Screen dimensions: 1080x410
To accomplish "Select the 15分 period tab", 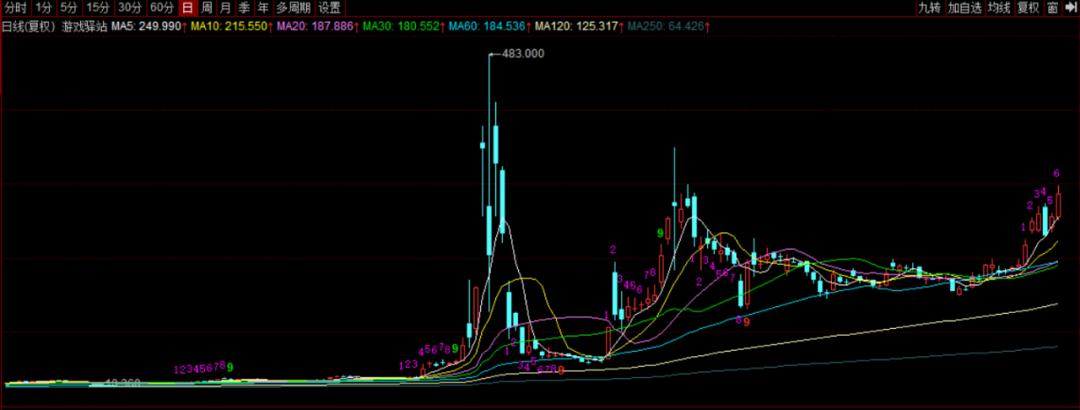I will point(98,8).
